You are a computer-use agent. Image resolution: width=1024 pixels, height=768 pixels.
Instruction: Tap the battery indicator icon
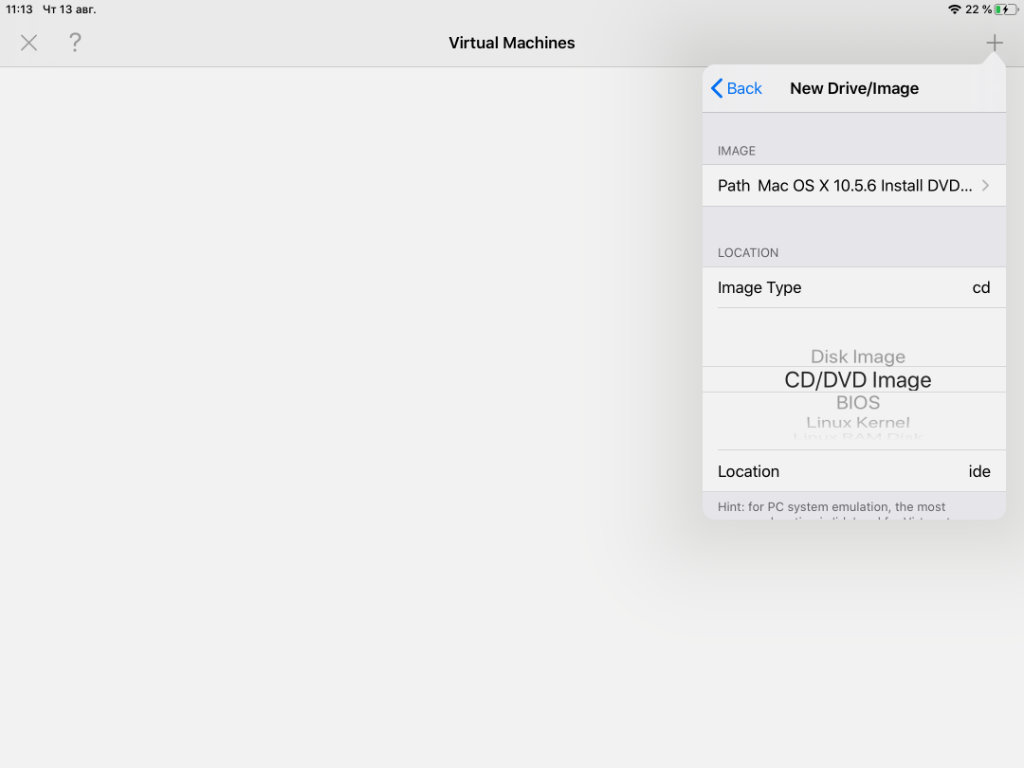(x=1004, y=9)
